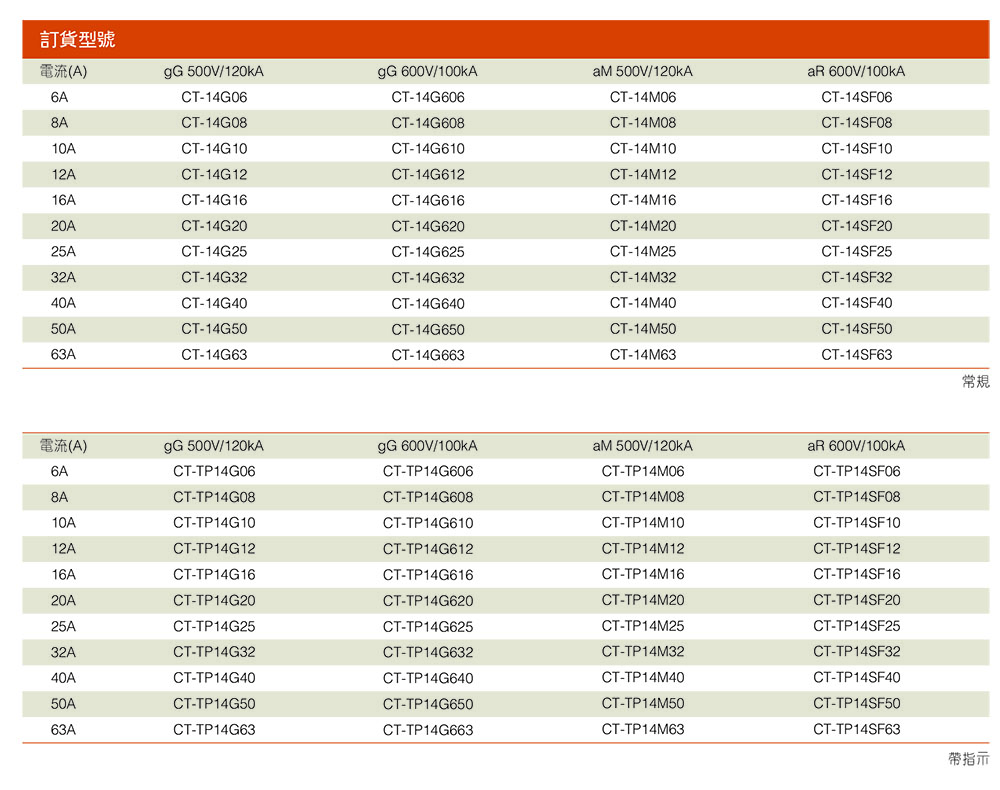Select part number CT-TP14M25
Screen dimensions: 1000x790
(x=643, y=626)
